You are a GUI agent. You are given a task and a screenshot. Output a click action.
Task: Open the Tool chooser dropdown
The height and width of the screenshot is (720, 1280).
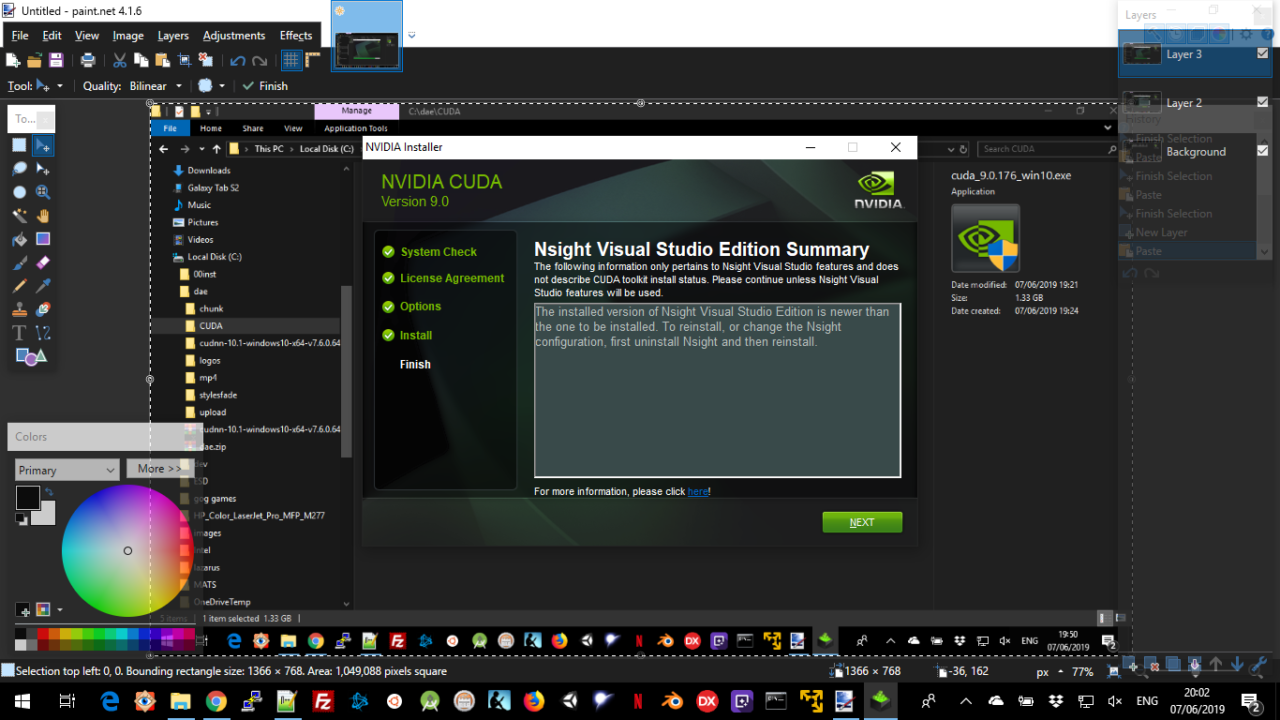(50, 86)
